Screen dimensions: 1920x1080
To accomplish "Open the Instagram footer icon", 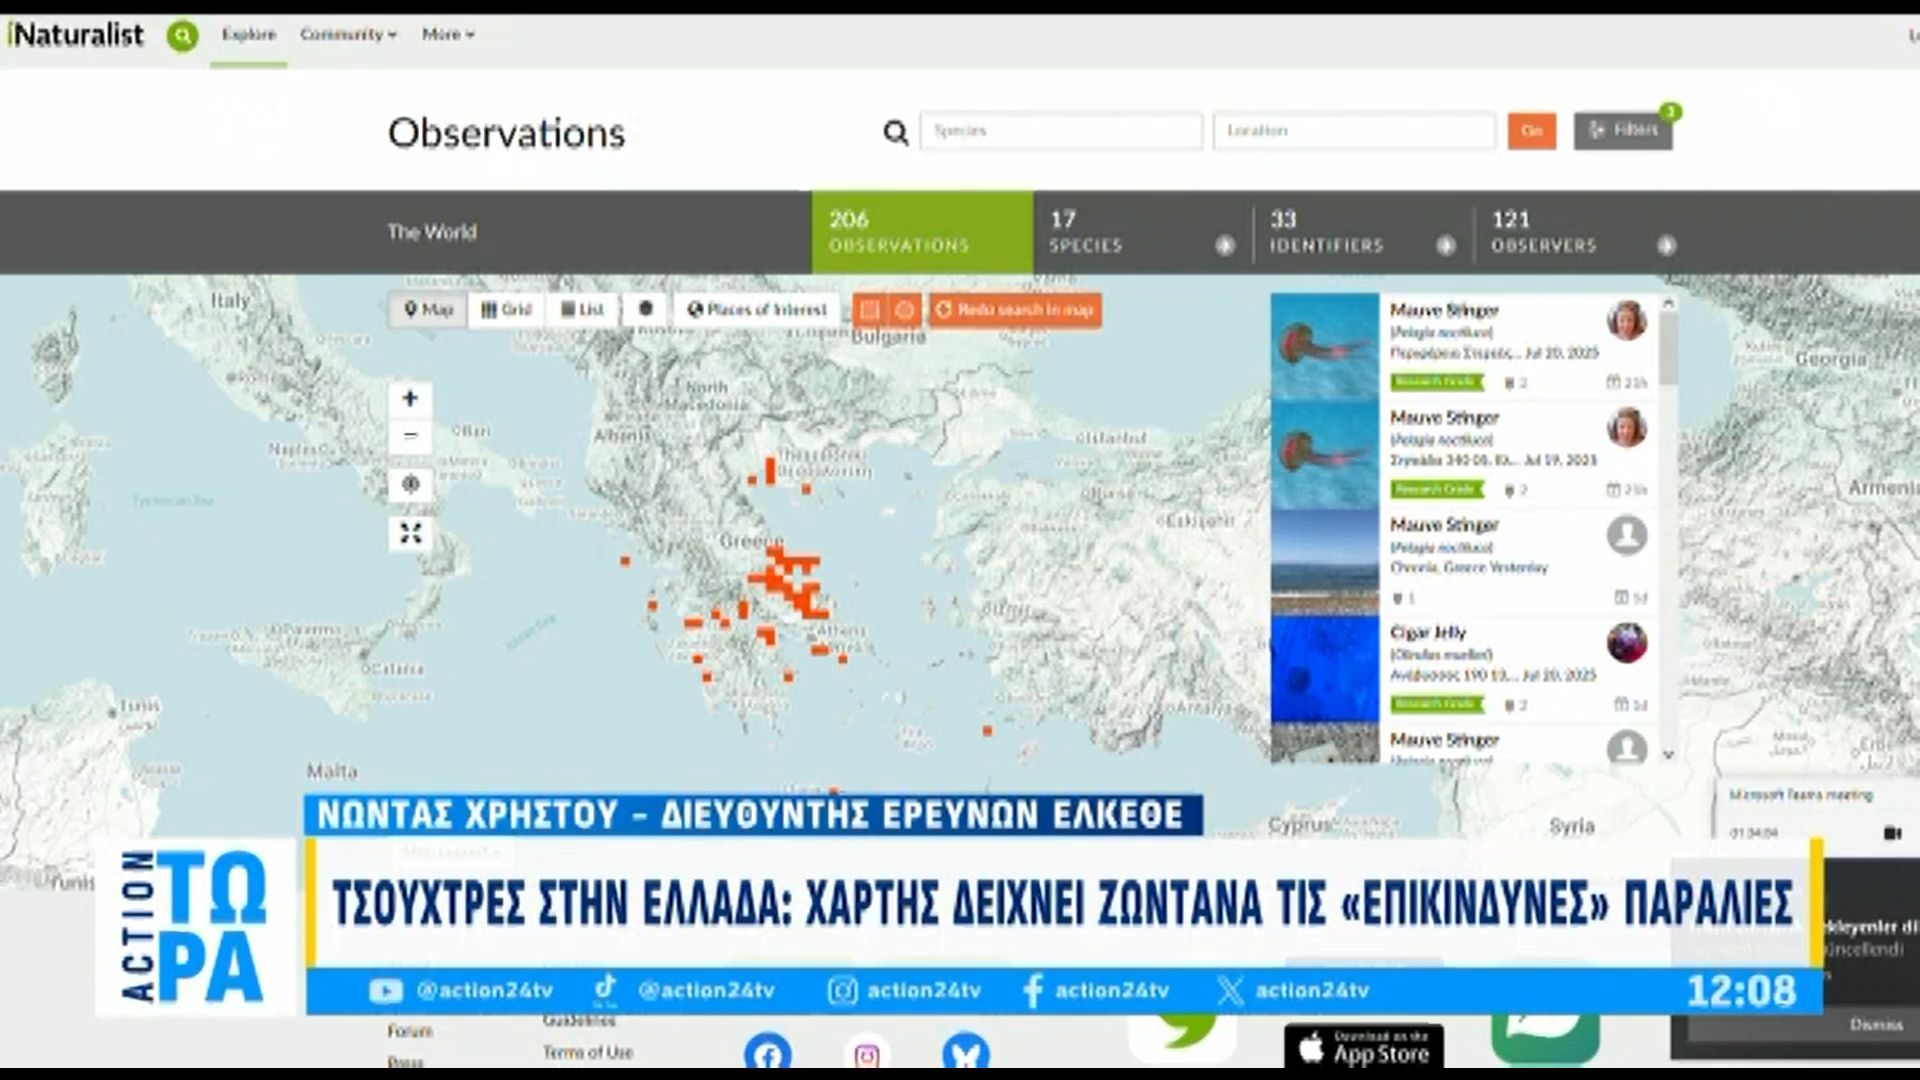I will point(867,1054).
